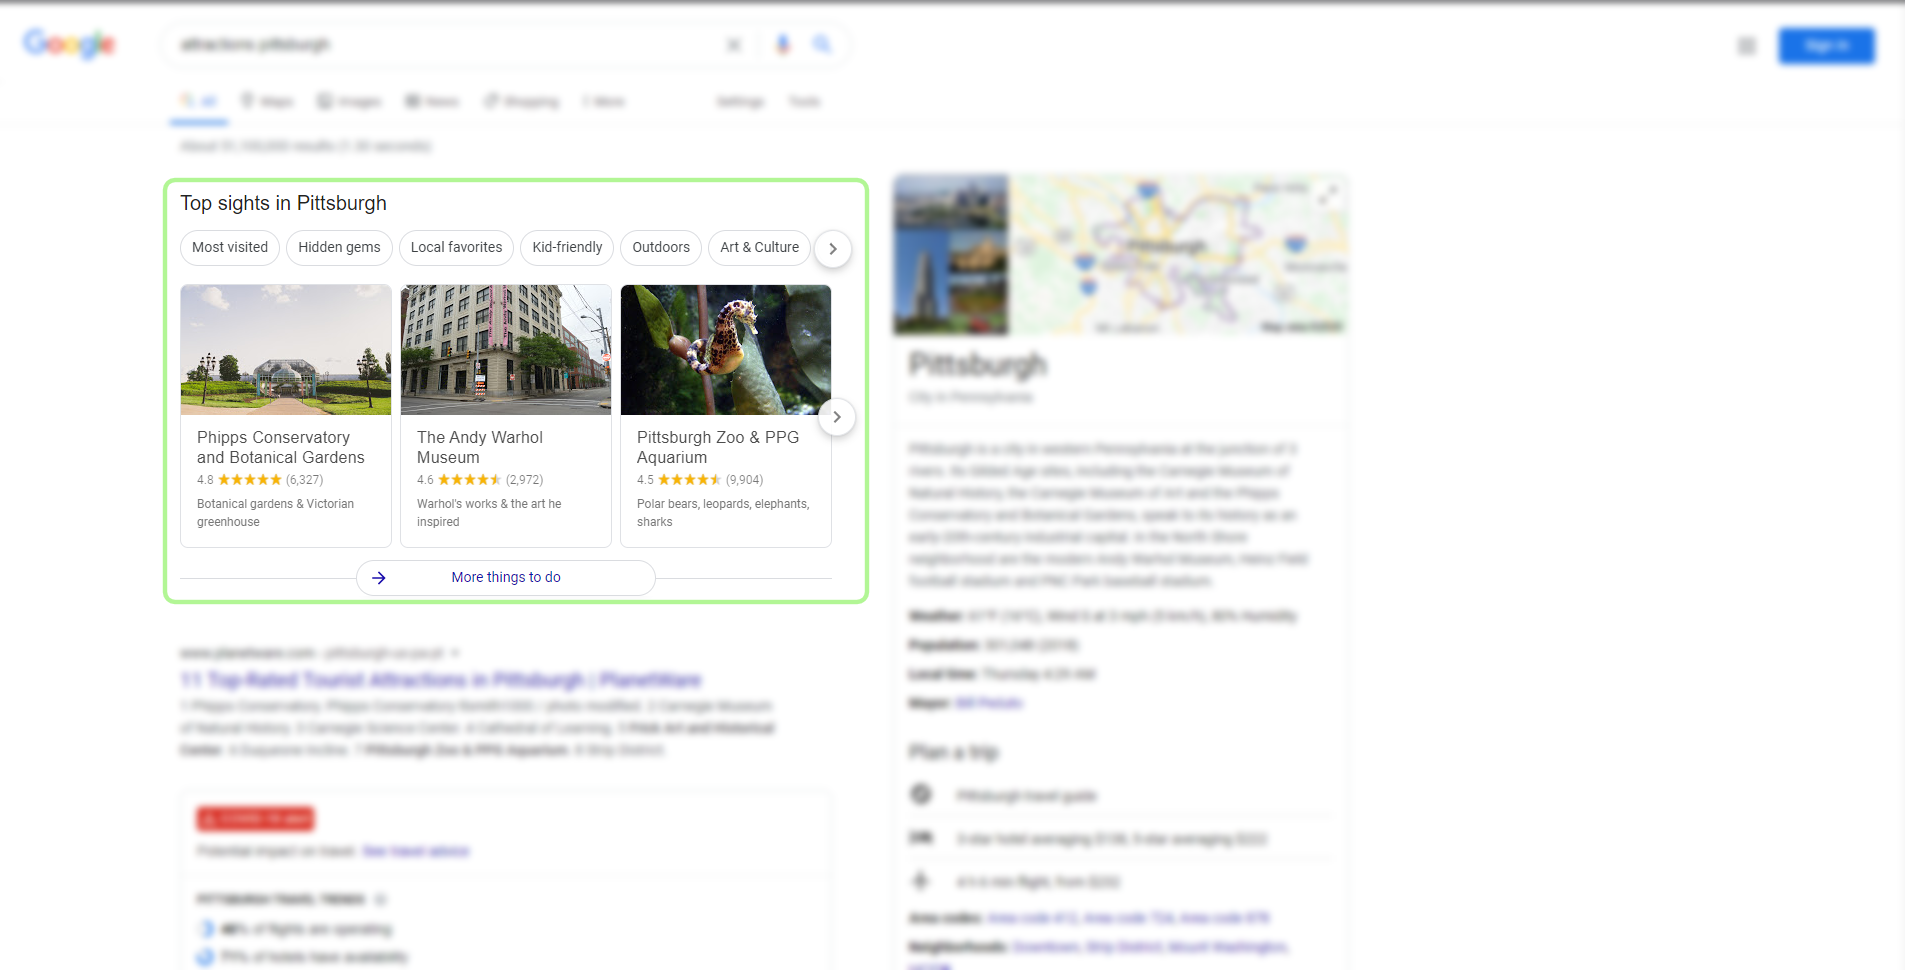Select the Local favorites filter chip

coord(456,248)
